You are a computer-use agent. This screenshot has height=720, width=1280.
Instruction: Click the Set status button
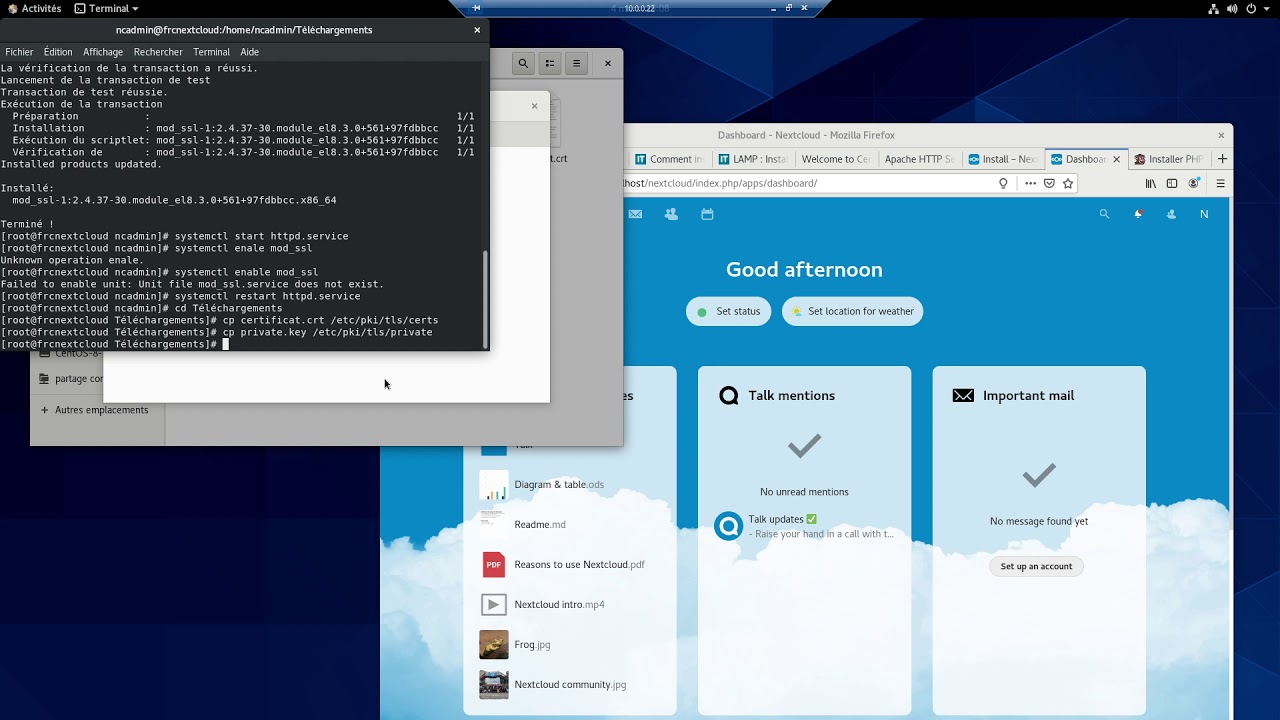(x=729, y=311)
